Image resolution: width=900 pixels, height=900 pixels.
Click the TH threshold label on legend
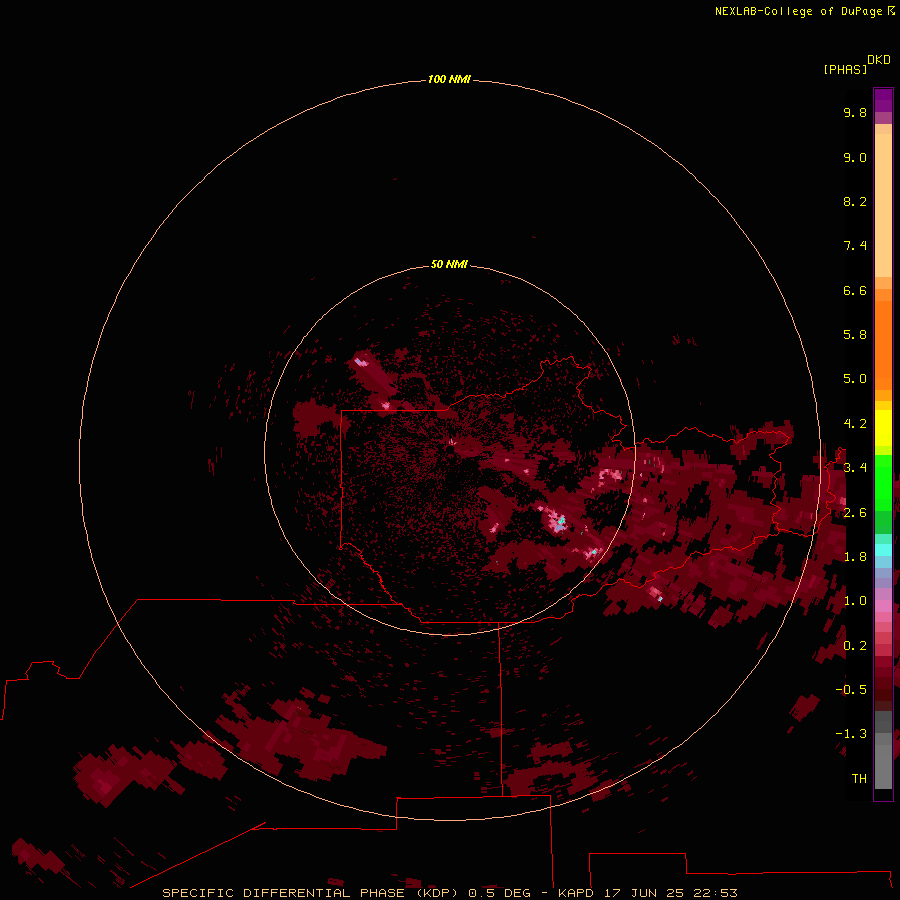(x=859, y=779)
